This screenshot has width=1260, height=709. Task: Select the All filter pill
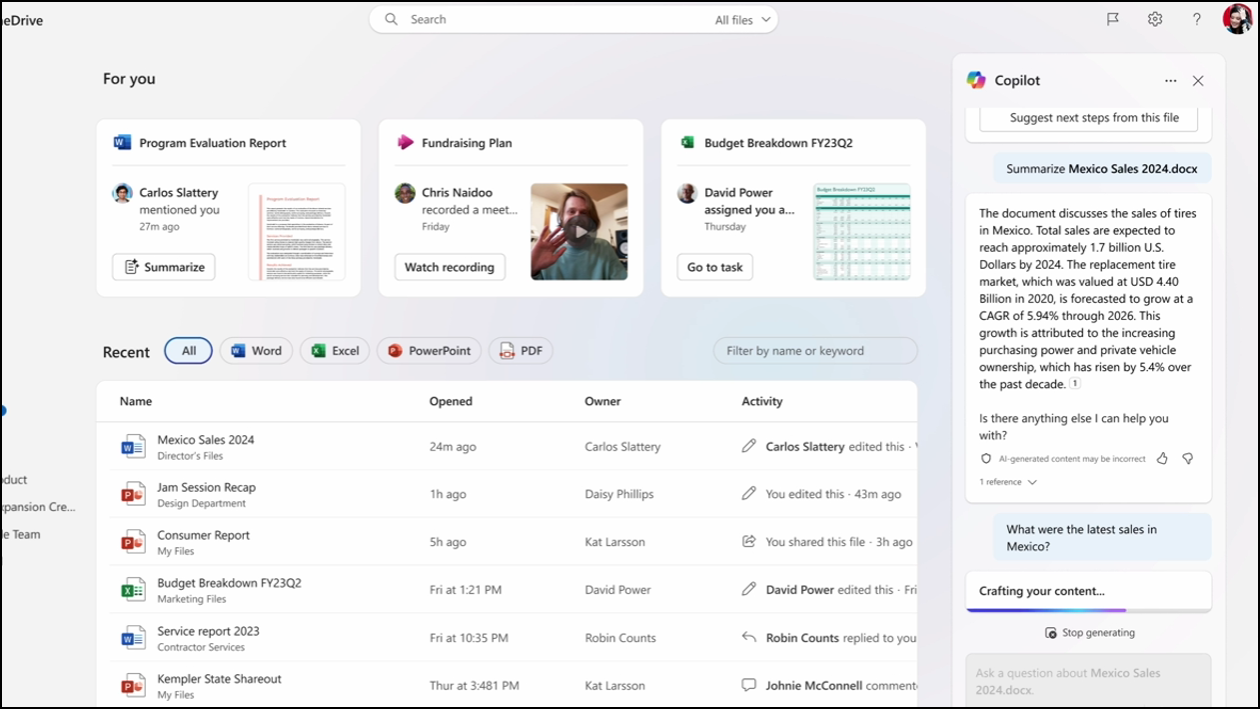pyautogui.click(x=188, y=351)
